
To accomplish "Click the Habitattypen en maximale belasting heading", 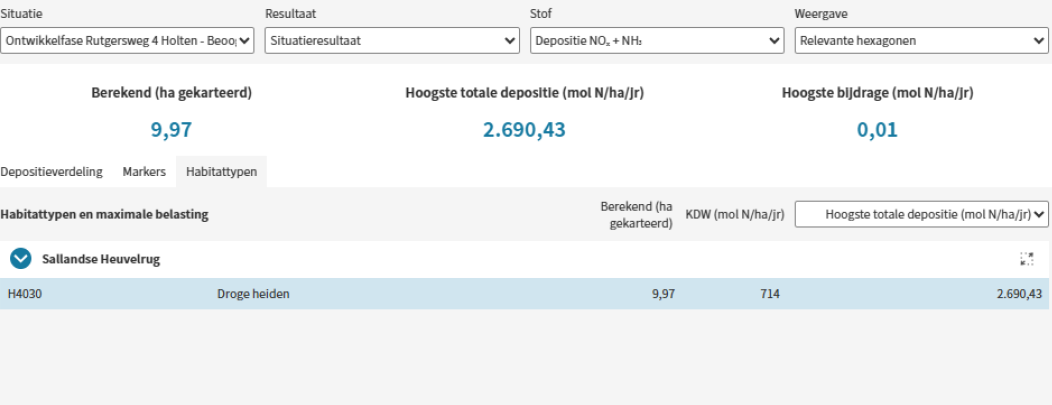I will (x=104, y=215).
